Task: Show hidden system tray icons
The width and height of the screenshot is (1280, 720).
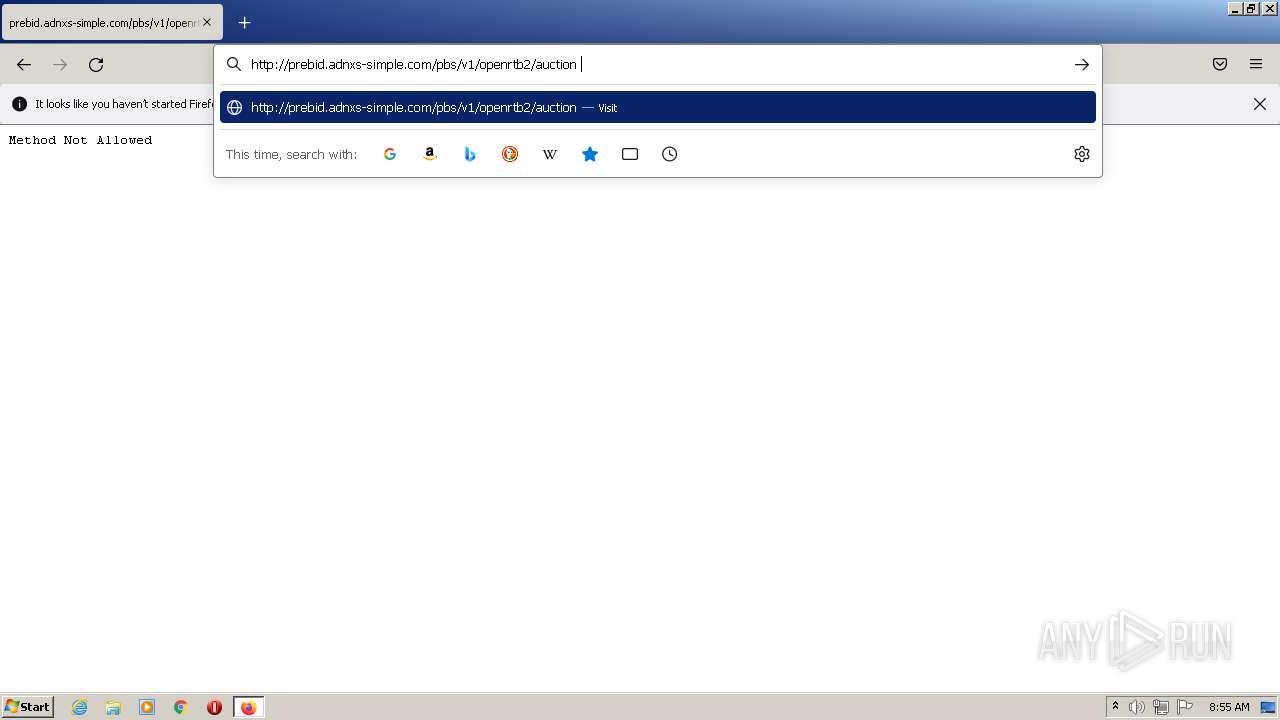Action: [1115, 707]
